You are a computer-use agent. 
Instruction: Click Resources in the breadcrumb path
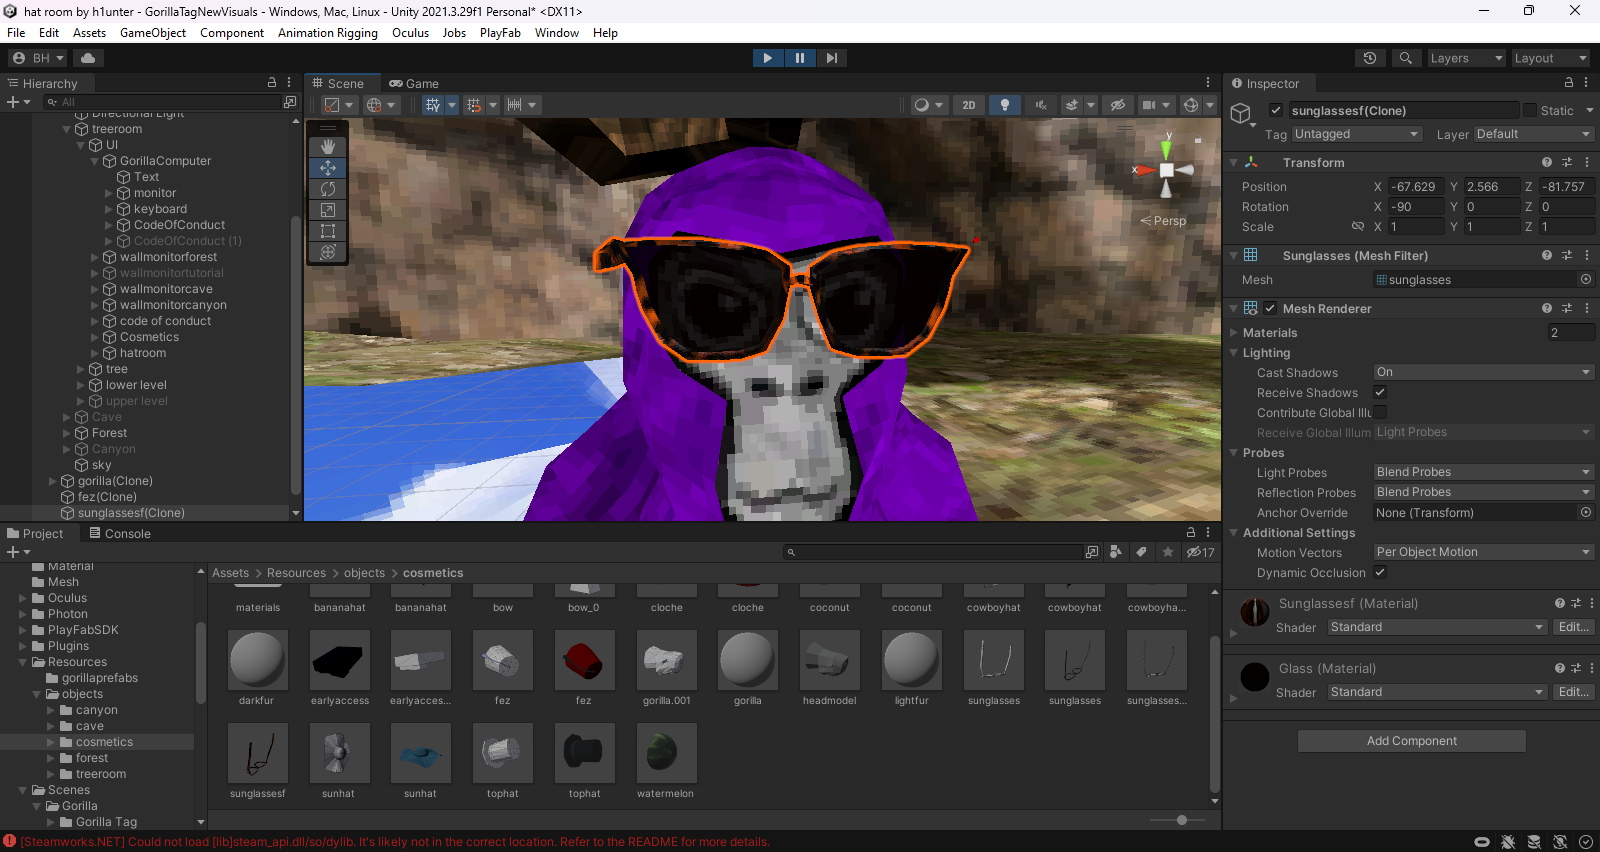click(x=296, y=573)
